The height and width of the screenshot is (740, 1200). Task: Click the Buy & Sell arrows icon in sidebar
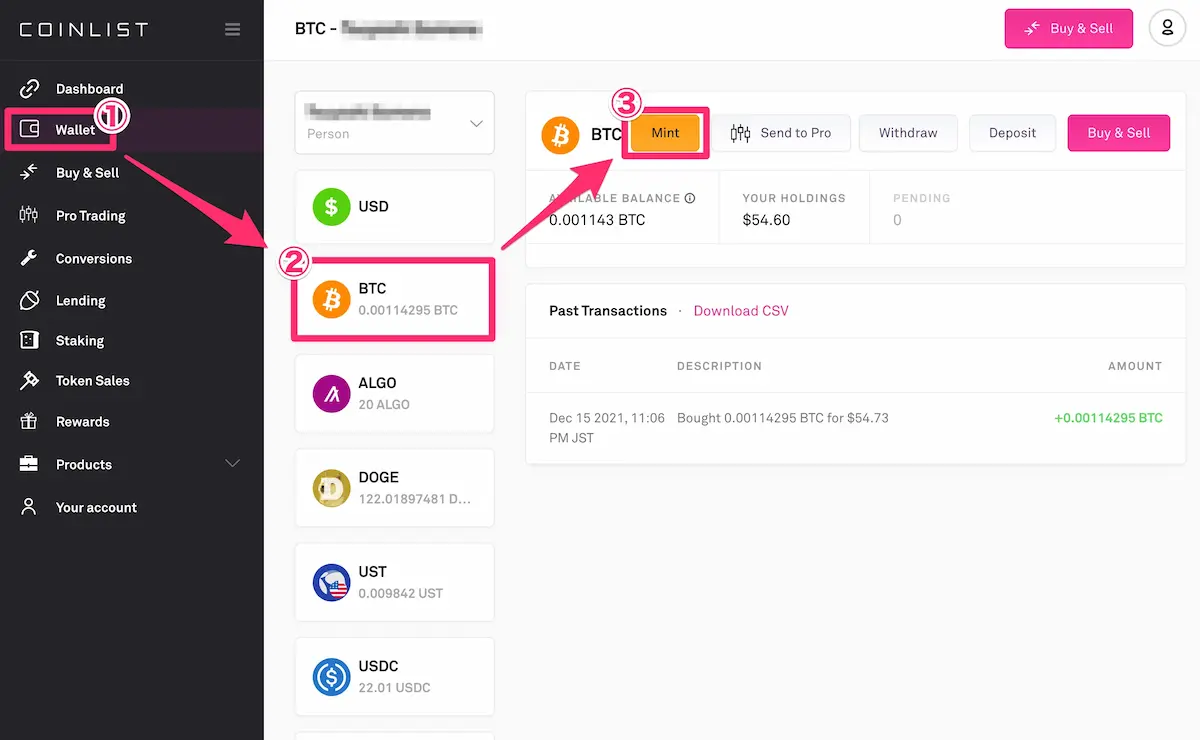point(30,172)
